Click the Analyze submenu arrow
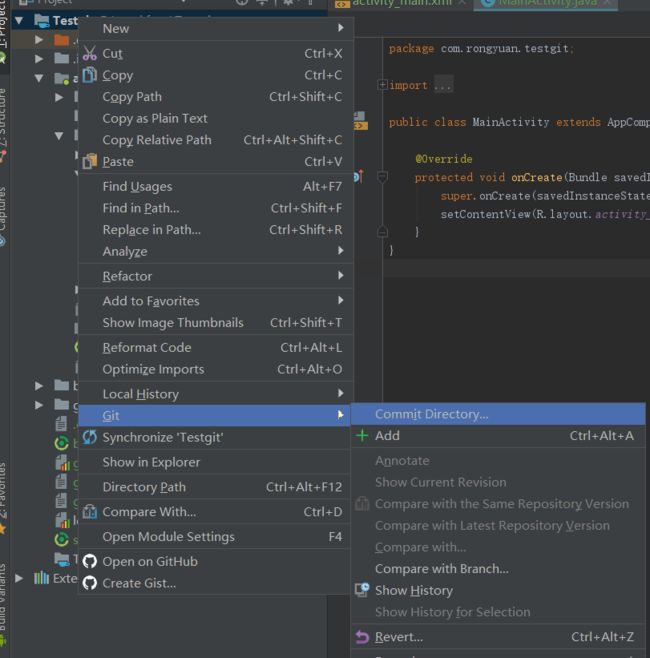The height and width of the screenshot is (658, 650). [x=341, y=251]
